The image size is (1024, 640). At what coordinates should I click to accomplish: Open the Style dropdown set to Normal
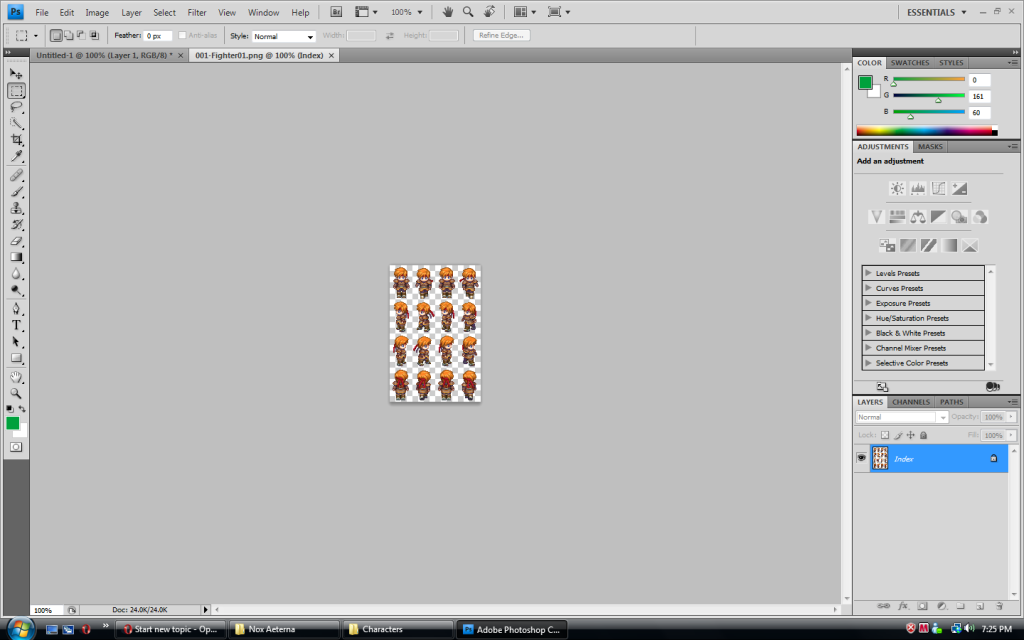tap(284, 36)
